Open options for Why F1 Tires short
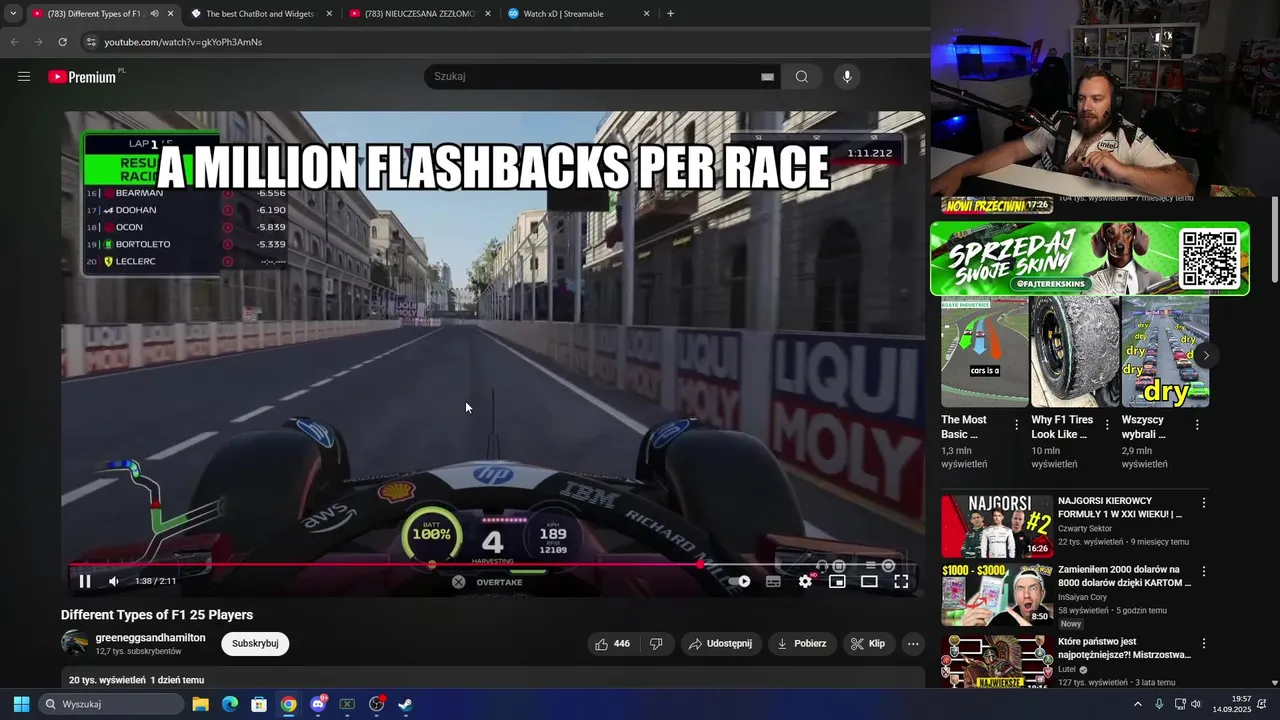The image size is (1280, 720). [x=1107, y=425]
